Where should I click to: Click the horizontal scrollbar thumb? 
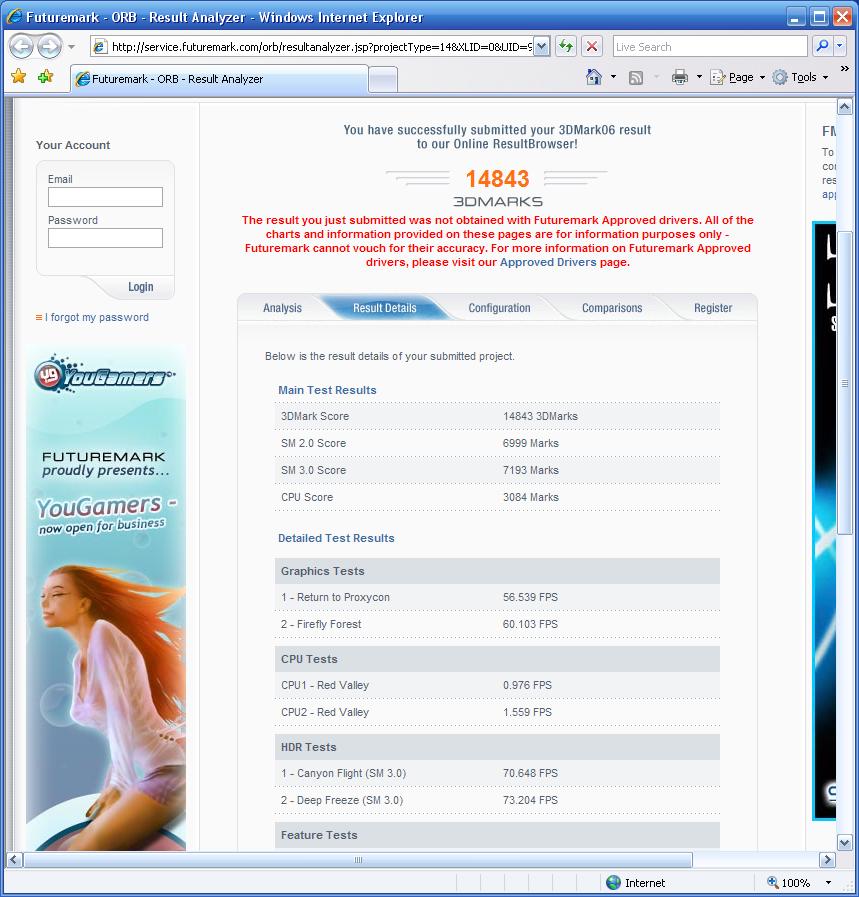point(358,860)
